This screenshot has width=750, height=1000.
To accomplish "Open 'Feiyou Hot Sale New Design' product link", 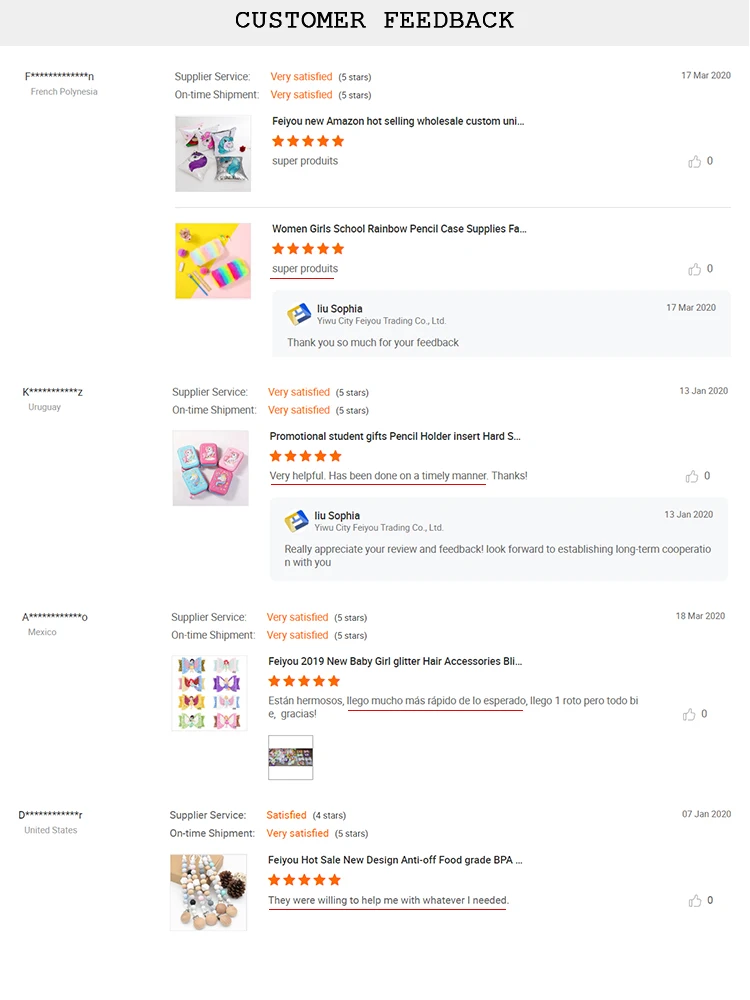I will (x=395, y=860).
